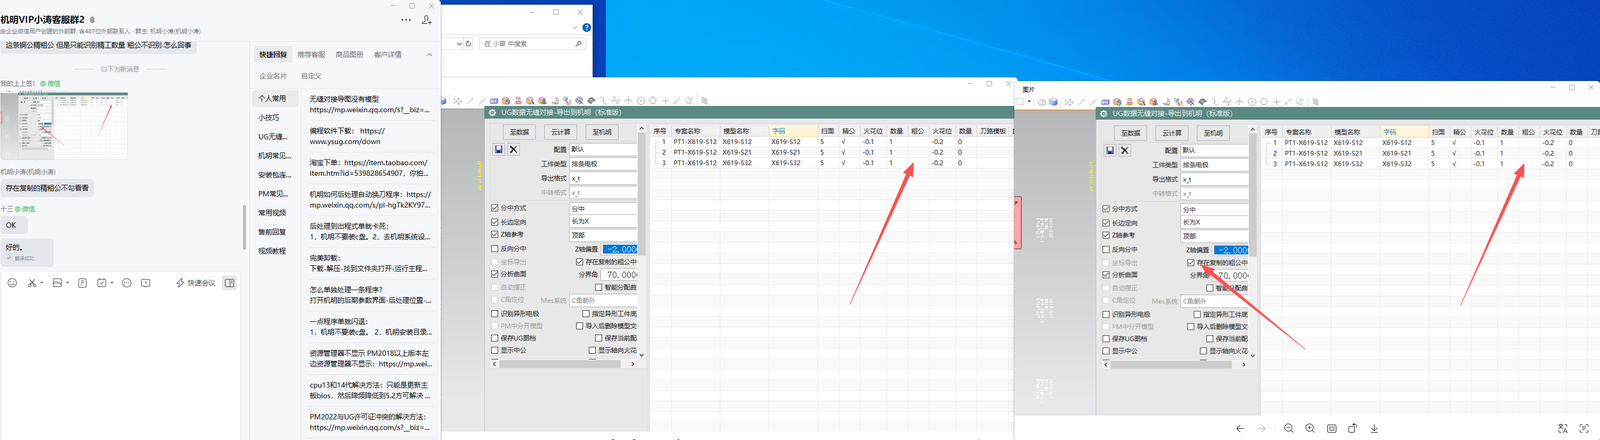Zoom in within the 图片 viewer

tap(1310, 428)
